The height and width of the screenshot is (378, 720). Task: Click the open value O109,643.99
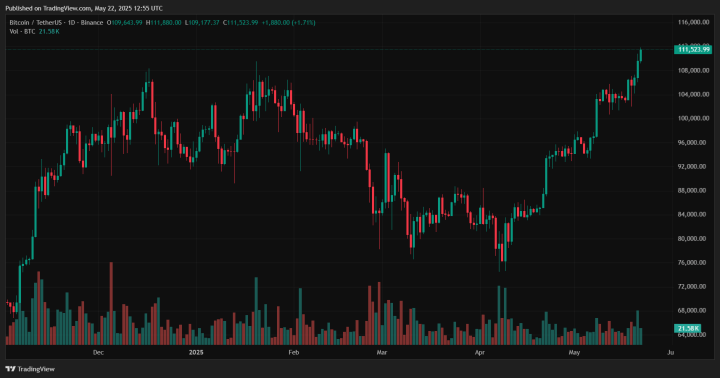(124, 23)
